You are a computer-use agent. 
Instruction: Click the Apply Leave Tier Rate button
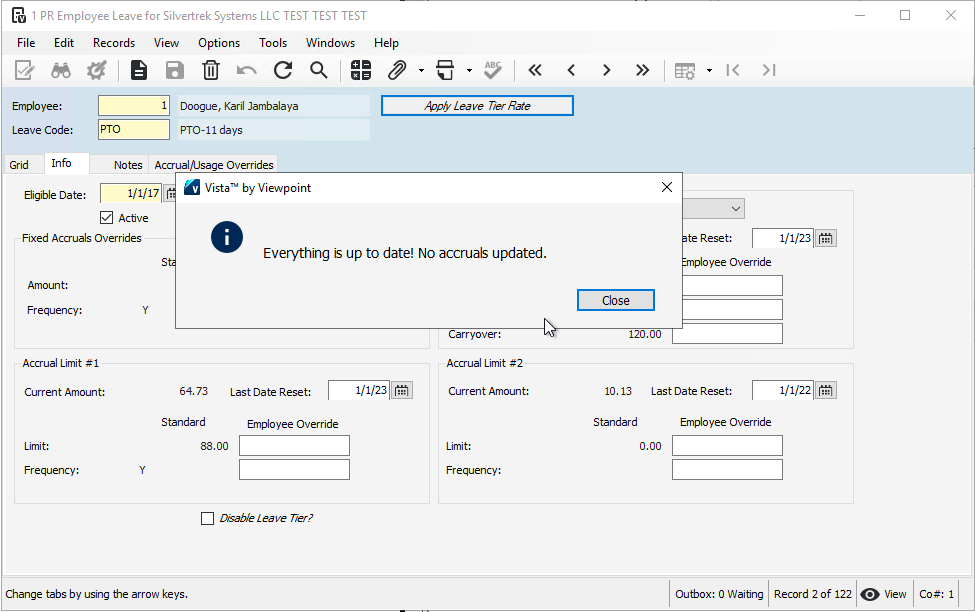pyautogui.click(x=477, y=106)
